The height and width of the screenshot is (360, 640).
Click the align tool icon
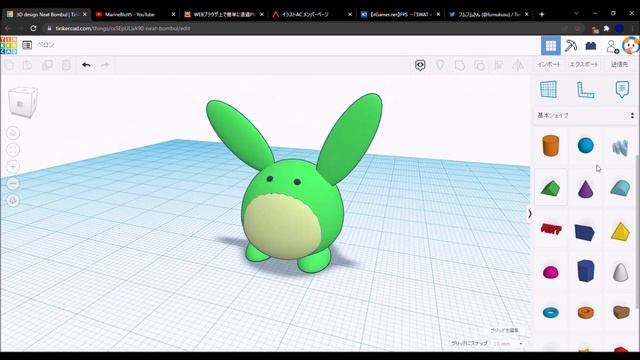498,65
